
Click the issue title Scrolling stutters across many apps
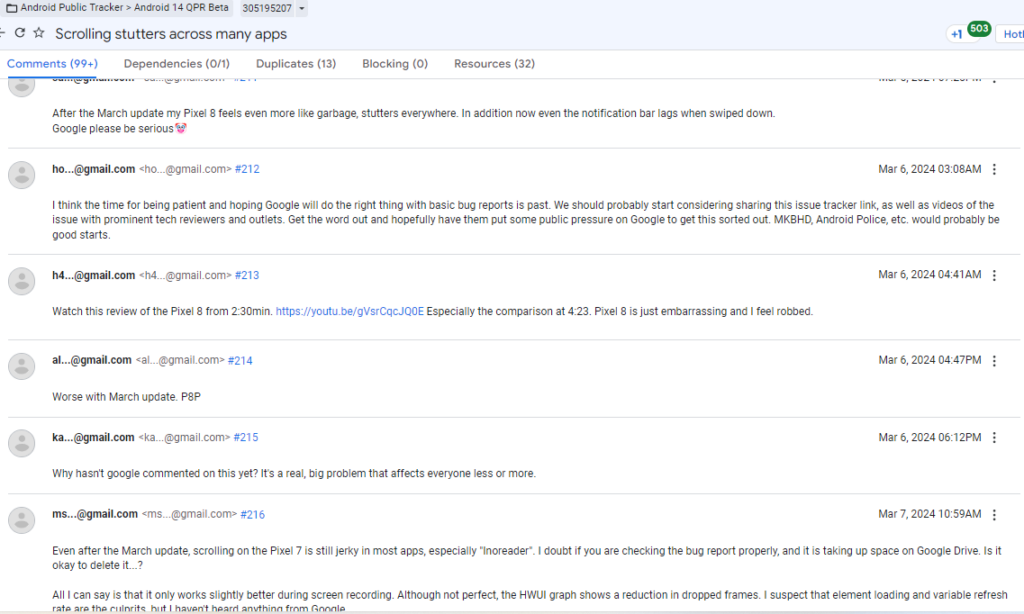tap(171, 34)
